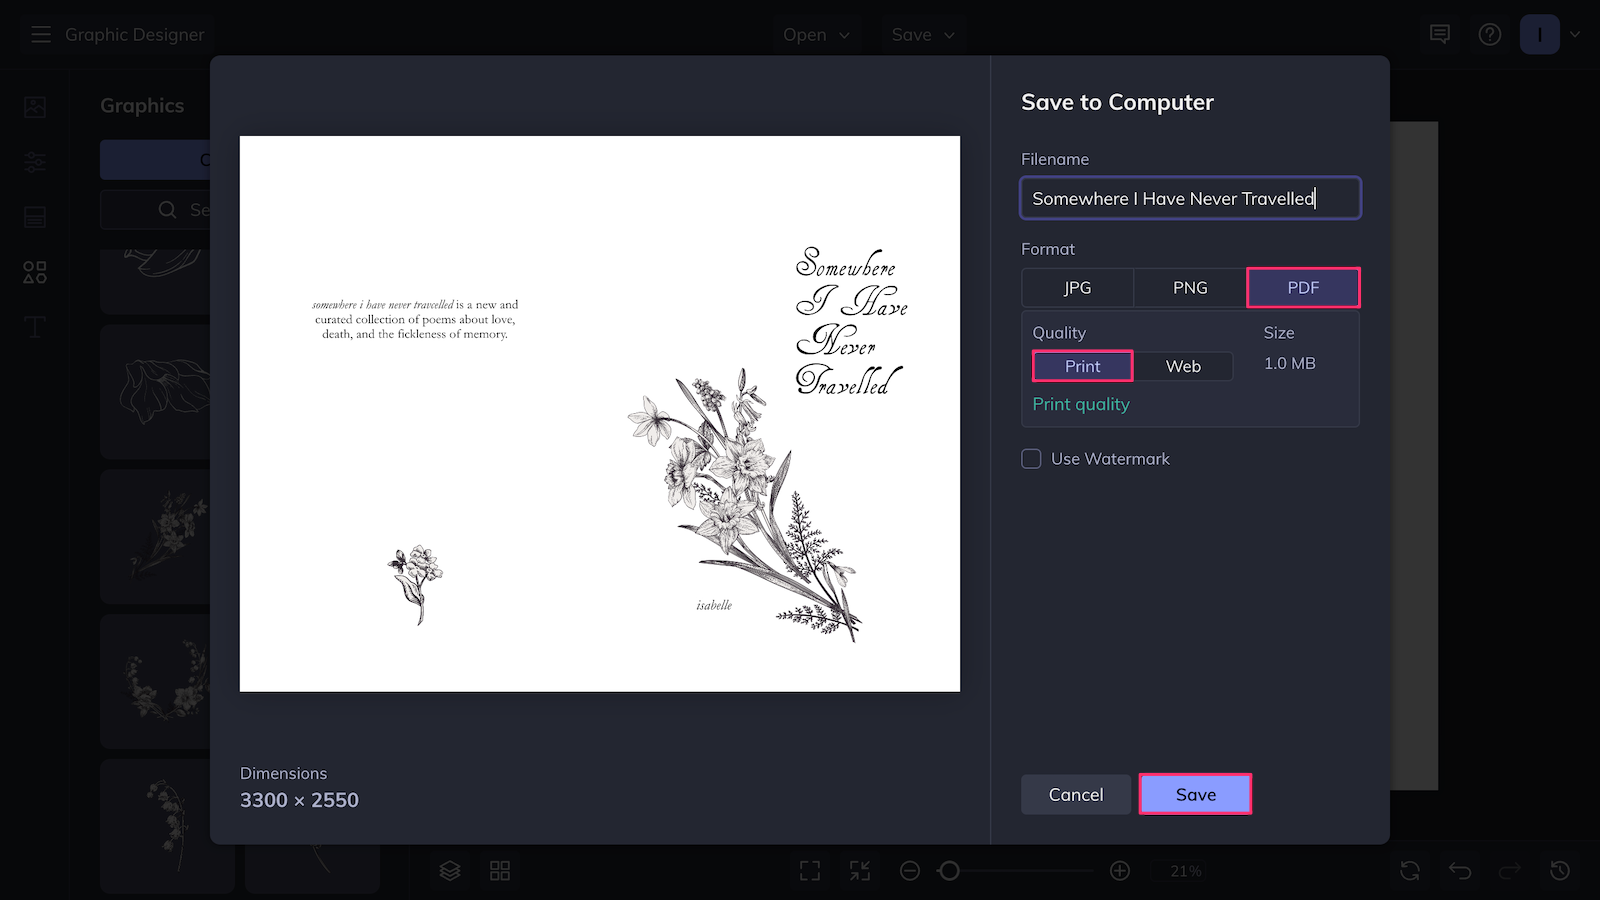
Task: Open the Open dropdown in the top bar
Action: [817, 34]
